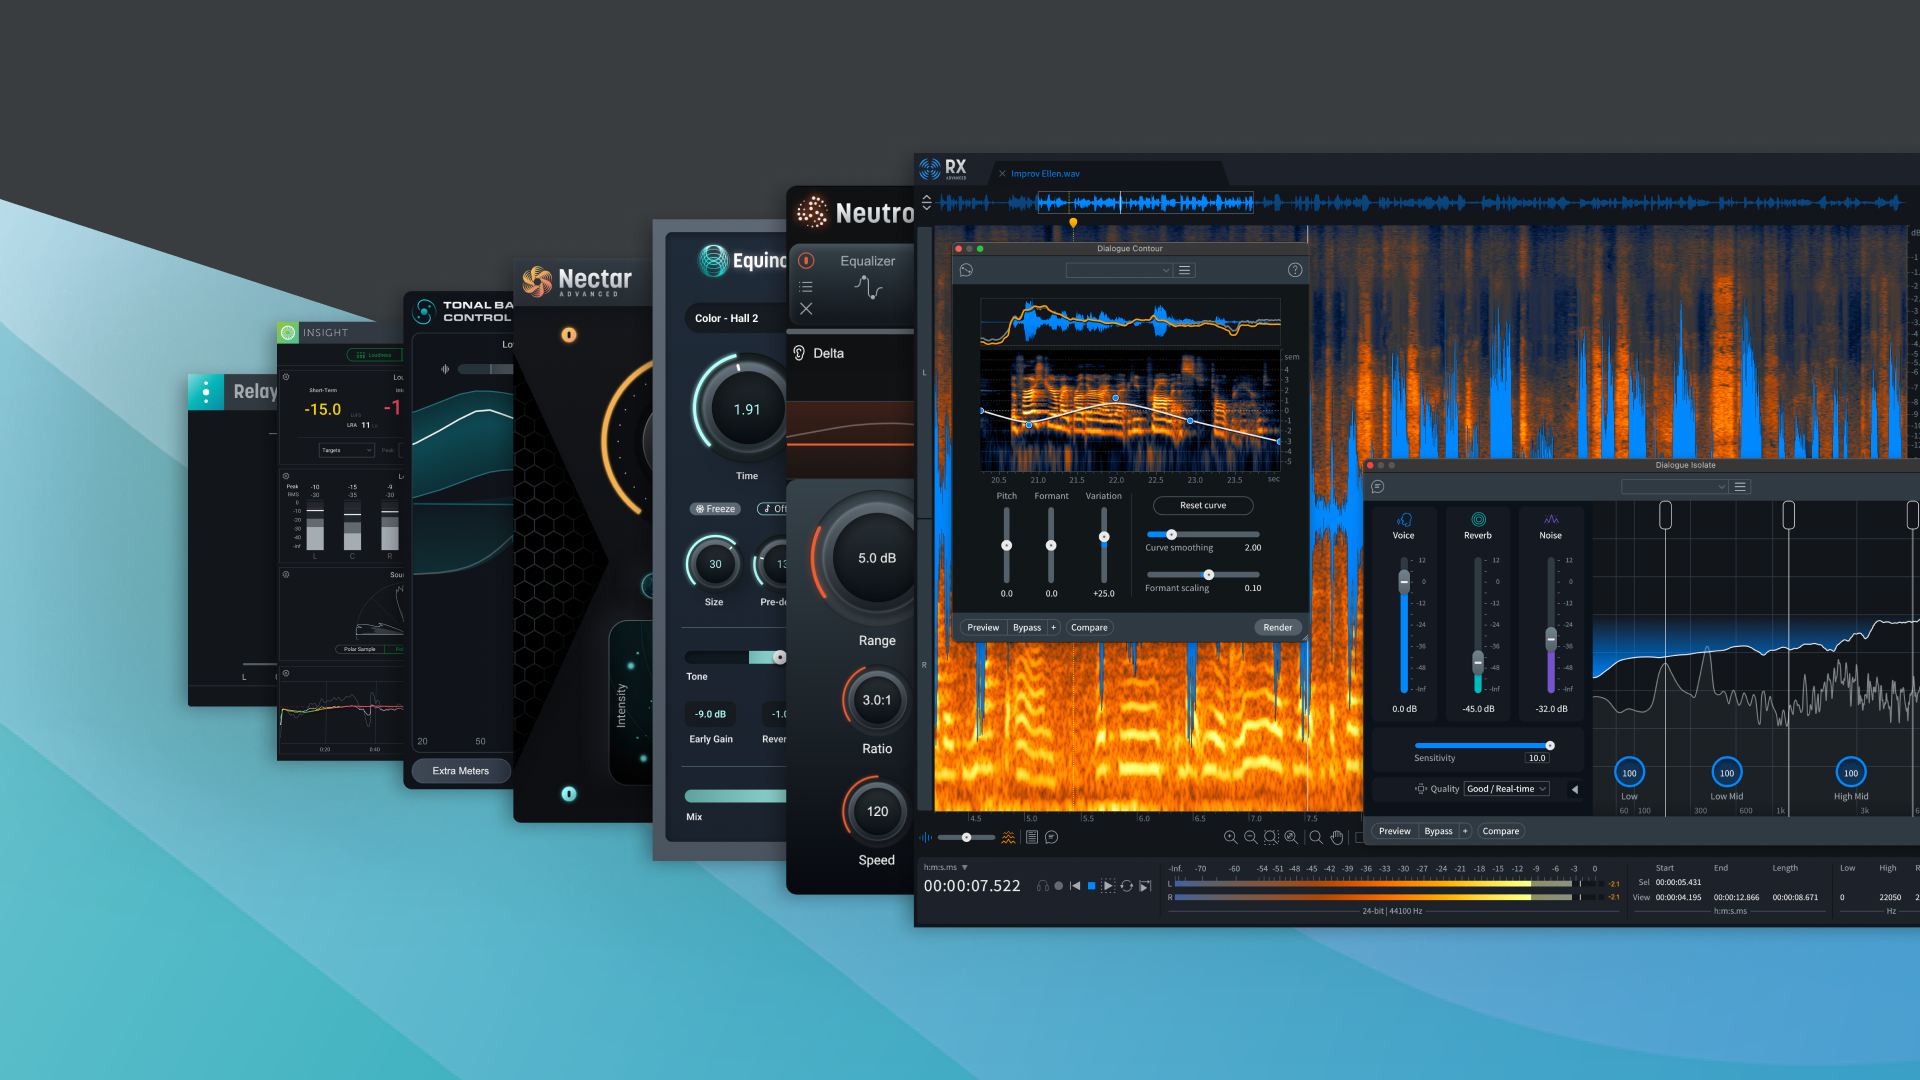1920x1080 pixels.
Task: Open Dialogue Contour help question icon
Action: [1295, 270]
